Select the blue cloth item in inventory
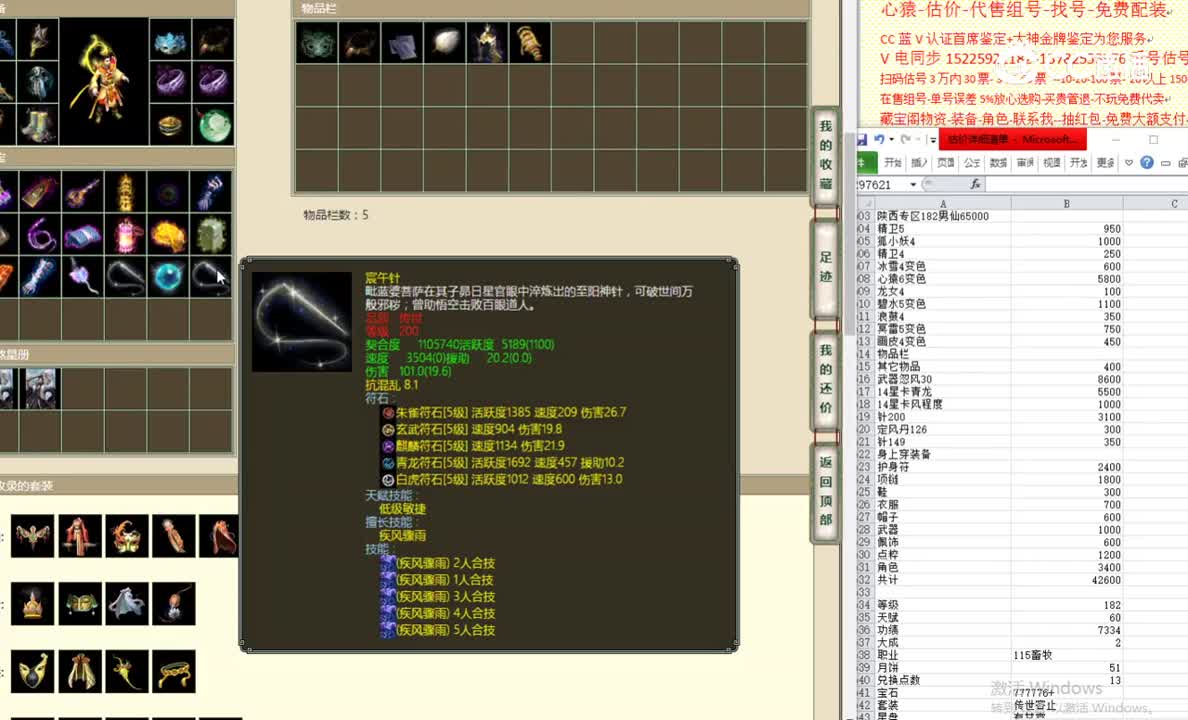 click(x=402, y=42)
